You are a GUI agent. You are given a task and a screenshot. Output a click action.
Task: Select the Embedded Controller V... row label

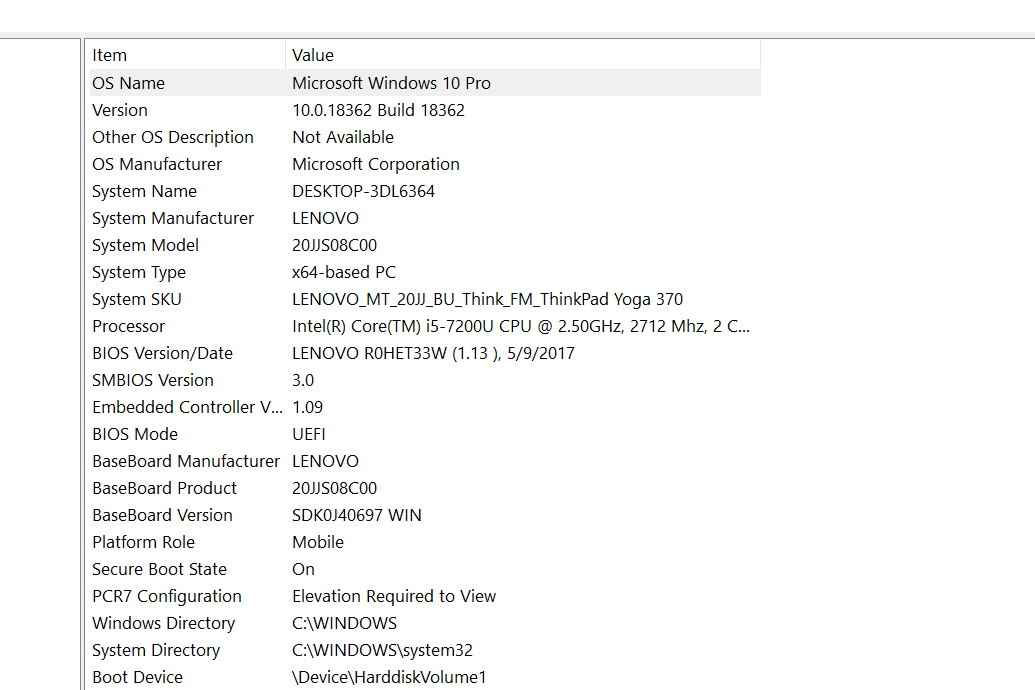[187, 408]
